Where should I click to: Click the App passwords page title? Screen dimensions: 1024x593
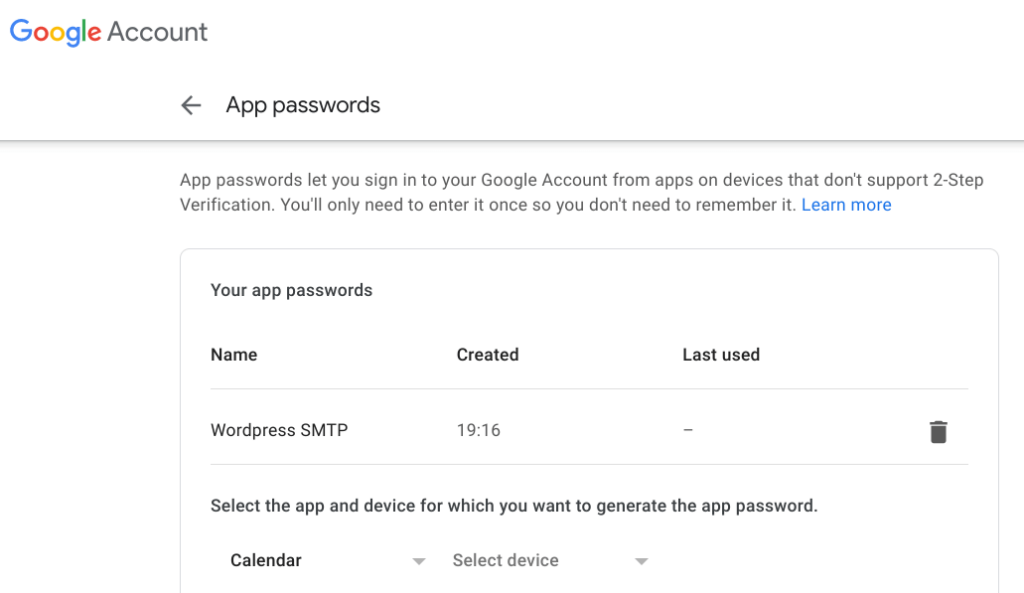click(x=303, y=105)
